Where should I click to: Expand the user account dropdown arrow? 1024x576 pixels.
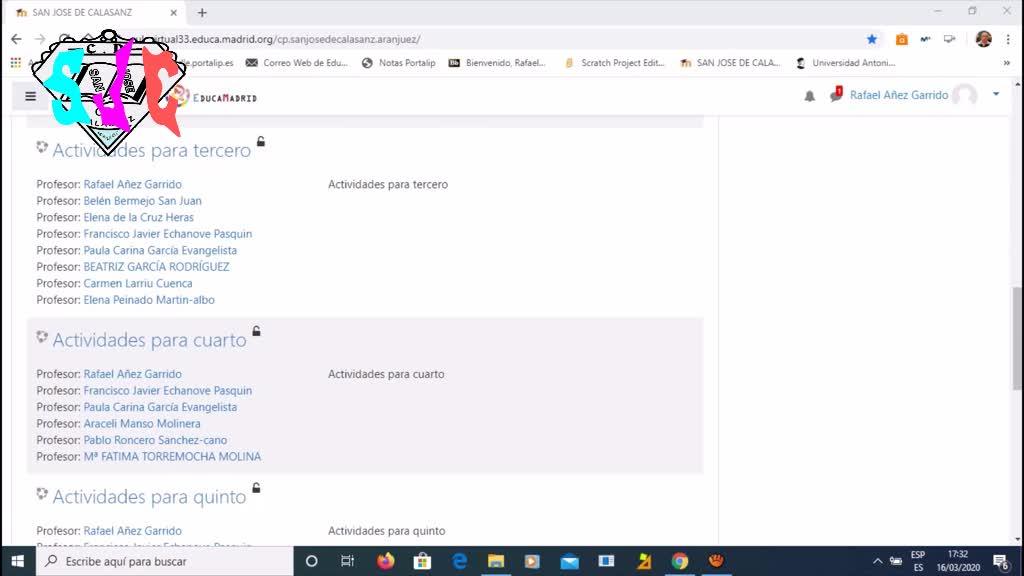point(996,94)
